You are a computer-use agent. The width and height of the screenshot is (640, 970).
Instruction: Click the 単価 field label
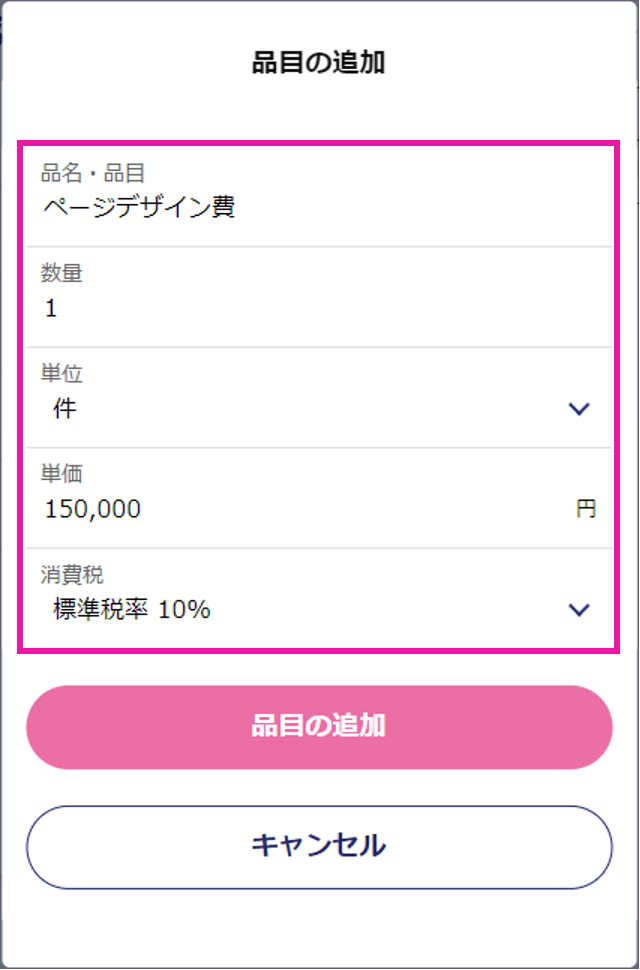(x=62, y=474)
